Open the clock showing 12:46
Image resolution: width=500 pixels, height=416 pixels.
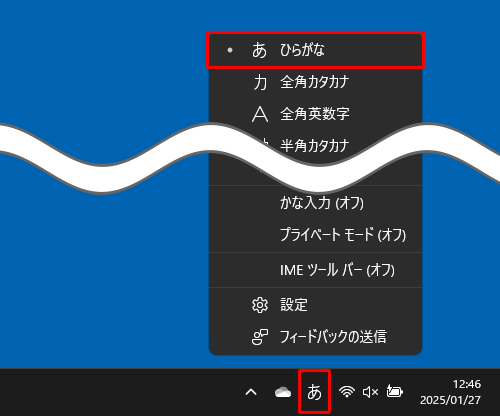467,384
